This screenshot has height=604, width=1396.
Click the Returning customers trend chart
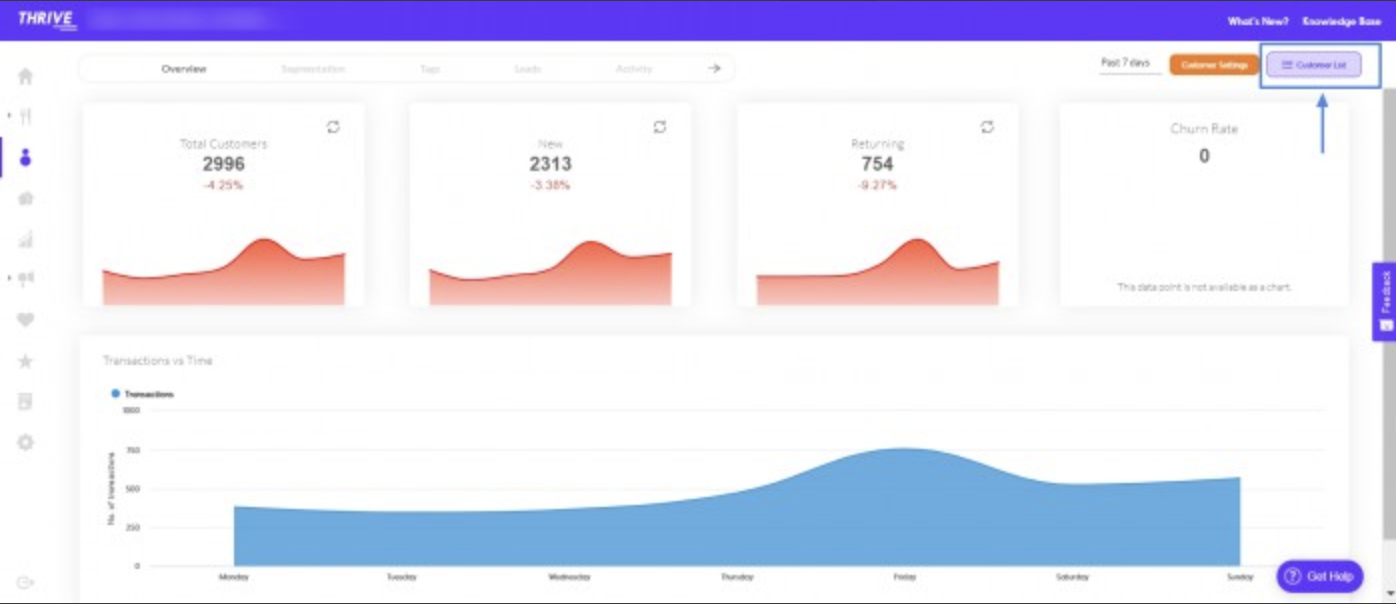[877, 271]
